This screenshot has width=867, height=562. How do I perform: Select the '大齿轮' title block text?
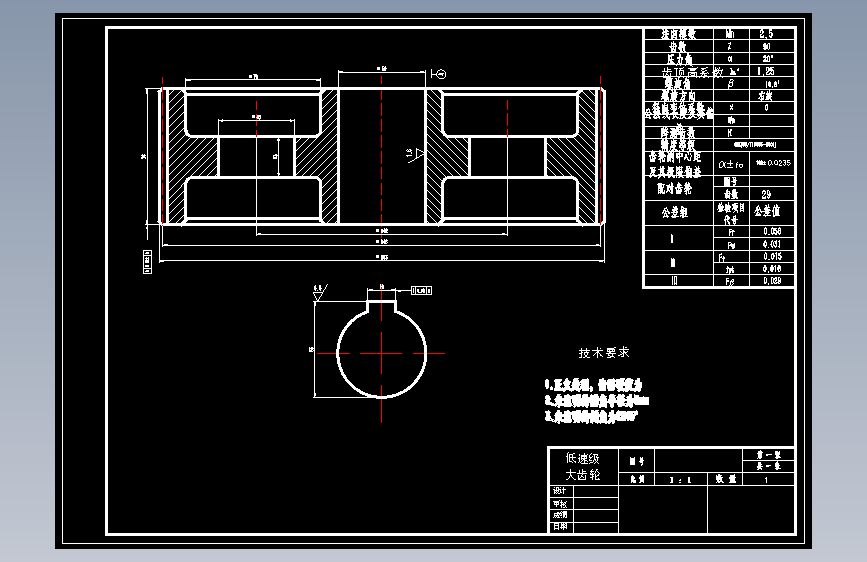click(x=583, y=475)
